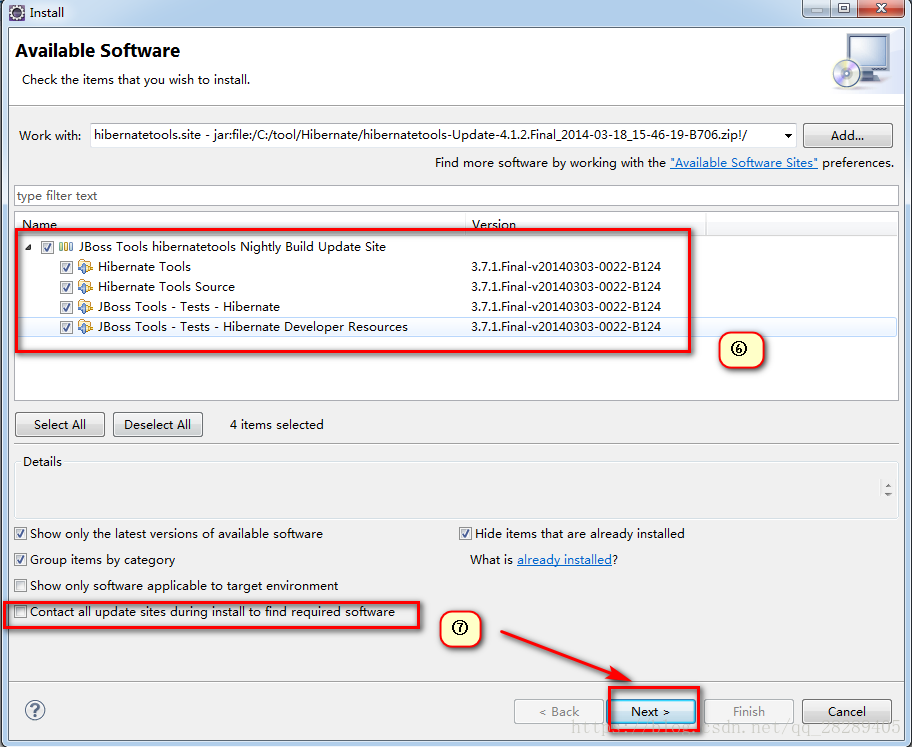Click the Next > button
The height and width of the screenshot is (747, 912).
(651, 712)
